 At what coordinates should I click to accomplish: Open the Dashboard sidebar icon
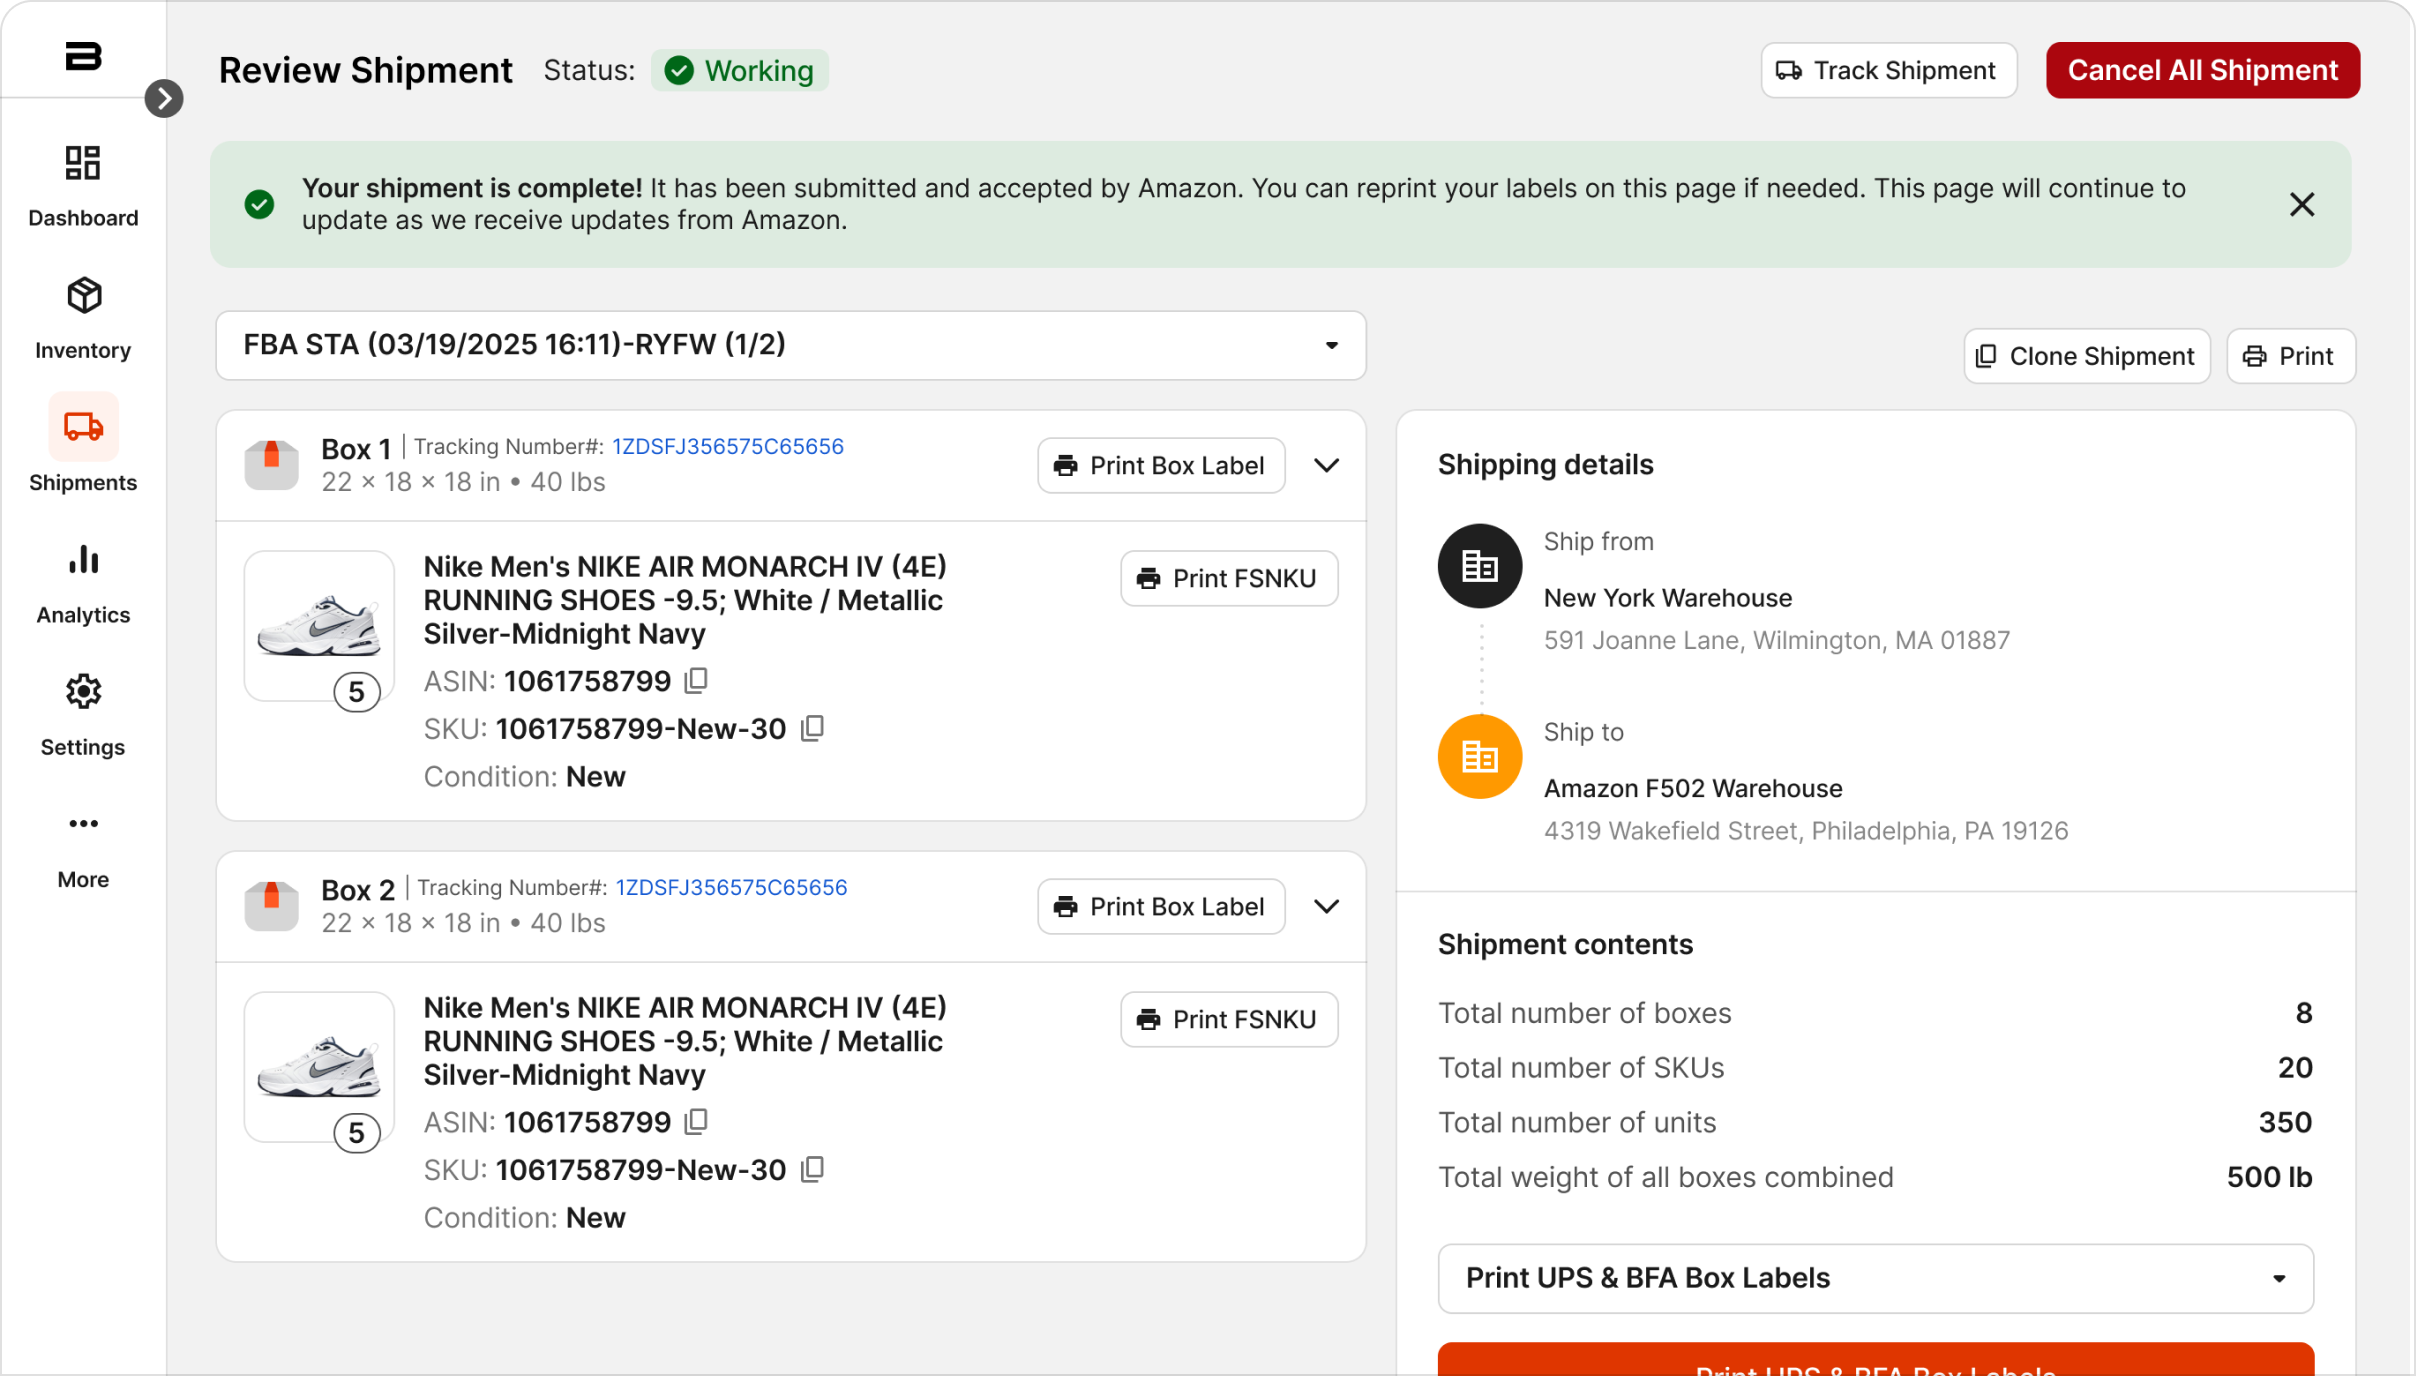(x=83, y=163)
